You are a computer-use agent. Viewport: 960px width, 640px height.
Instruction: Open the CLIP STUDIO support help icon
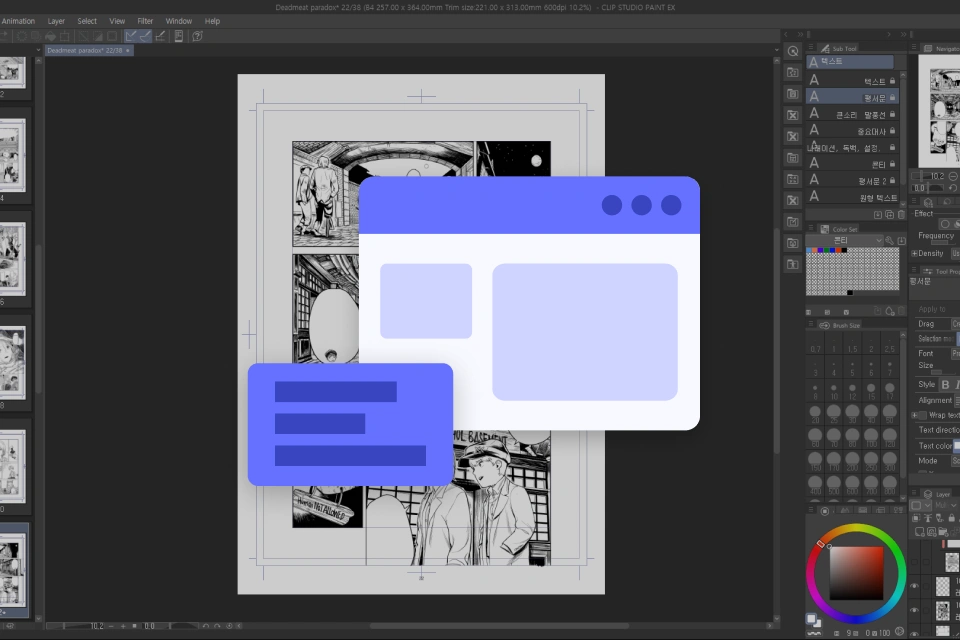pyautogui.click(x=198, y=36)
